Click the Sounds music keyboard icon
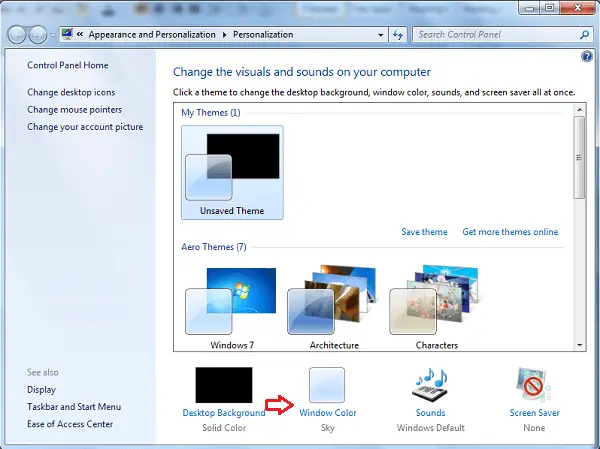 coord(431,386)
